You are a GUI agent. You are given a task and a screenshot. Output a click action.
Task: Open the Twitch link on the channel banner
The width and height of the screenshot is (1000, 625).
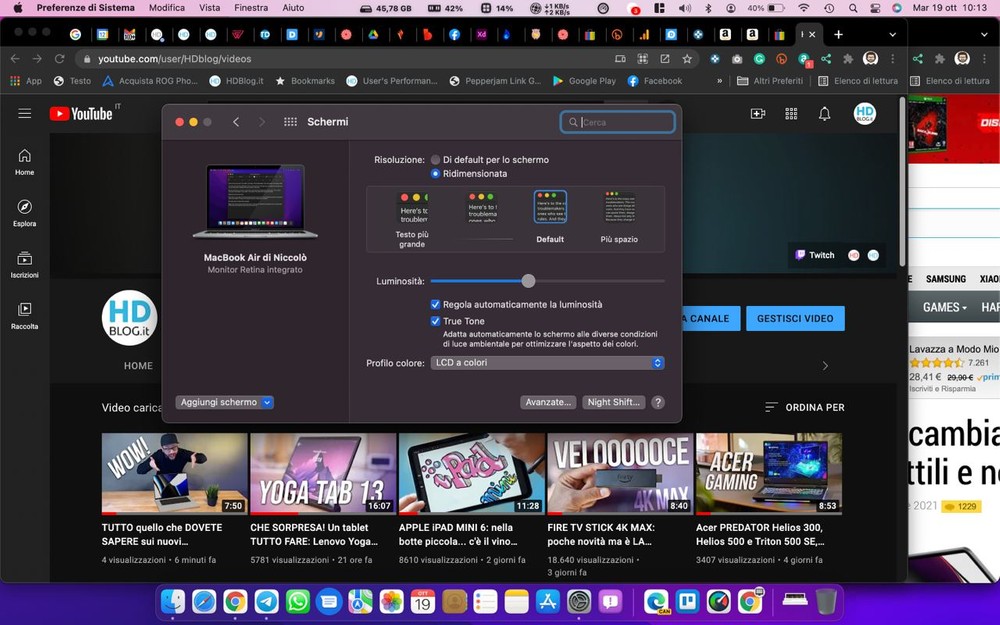tap(815, 255)
